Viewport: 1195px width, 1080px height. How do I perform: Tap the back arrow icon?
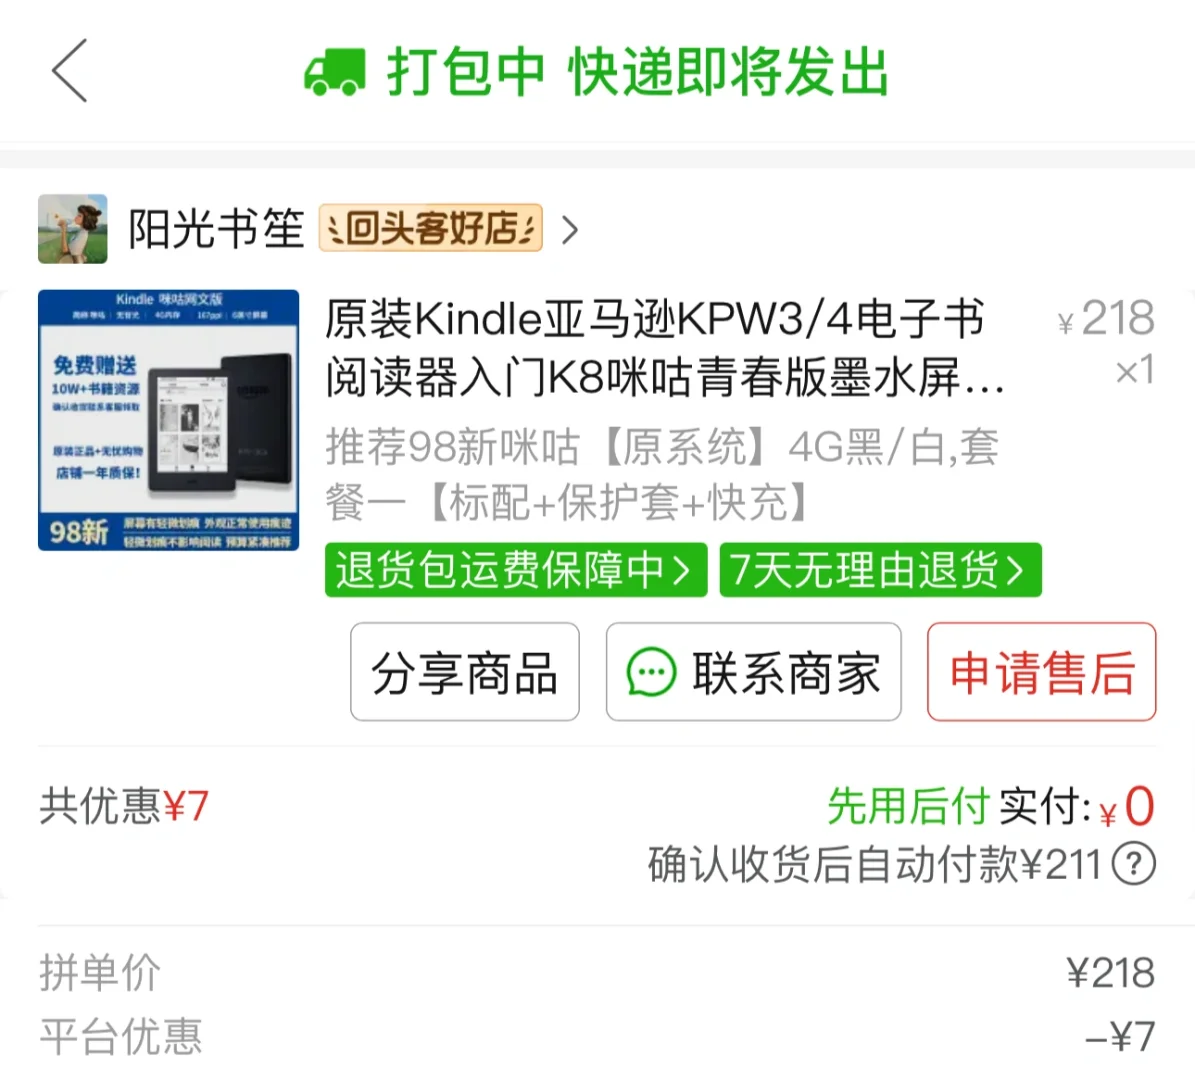pyautogui.click(x=69, y=71)
